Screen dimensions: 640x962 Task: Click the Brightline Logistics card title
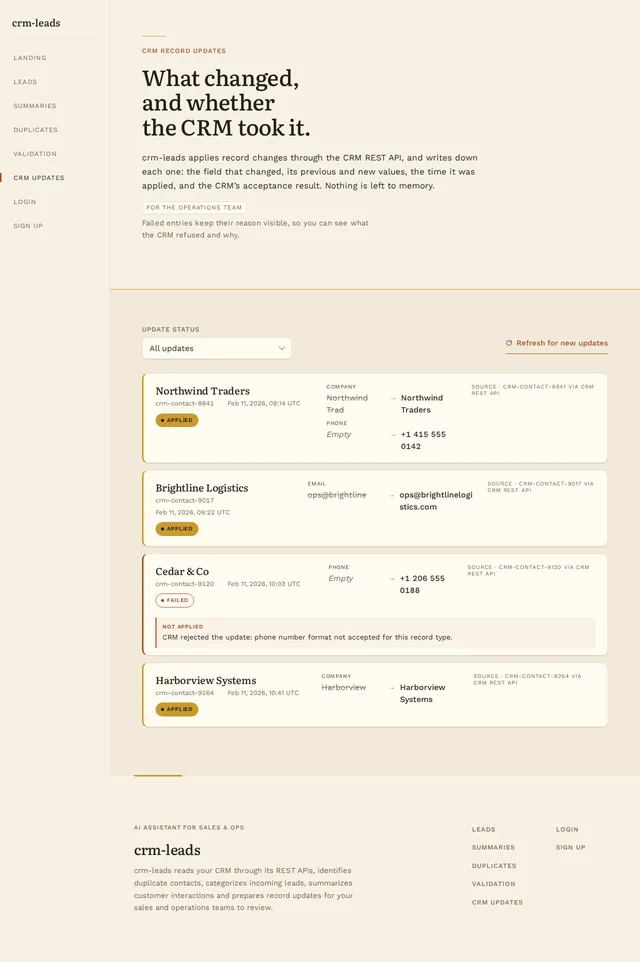202,488
